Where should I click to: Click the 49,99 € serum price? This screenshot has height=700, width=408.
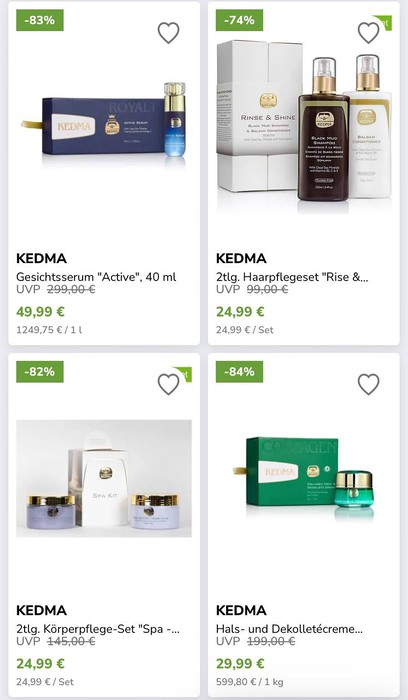(40, 312)
